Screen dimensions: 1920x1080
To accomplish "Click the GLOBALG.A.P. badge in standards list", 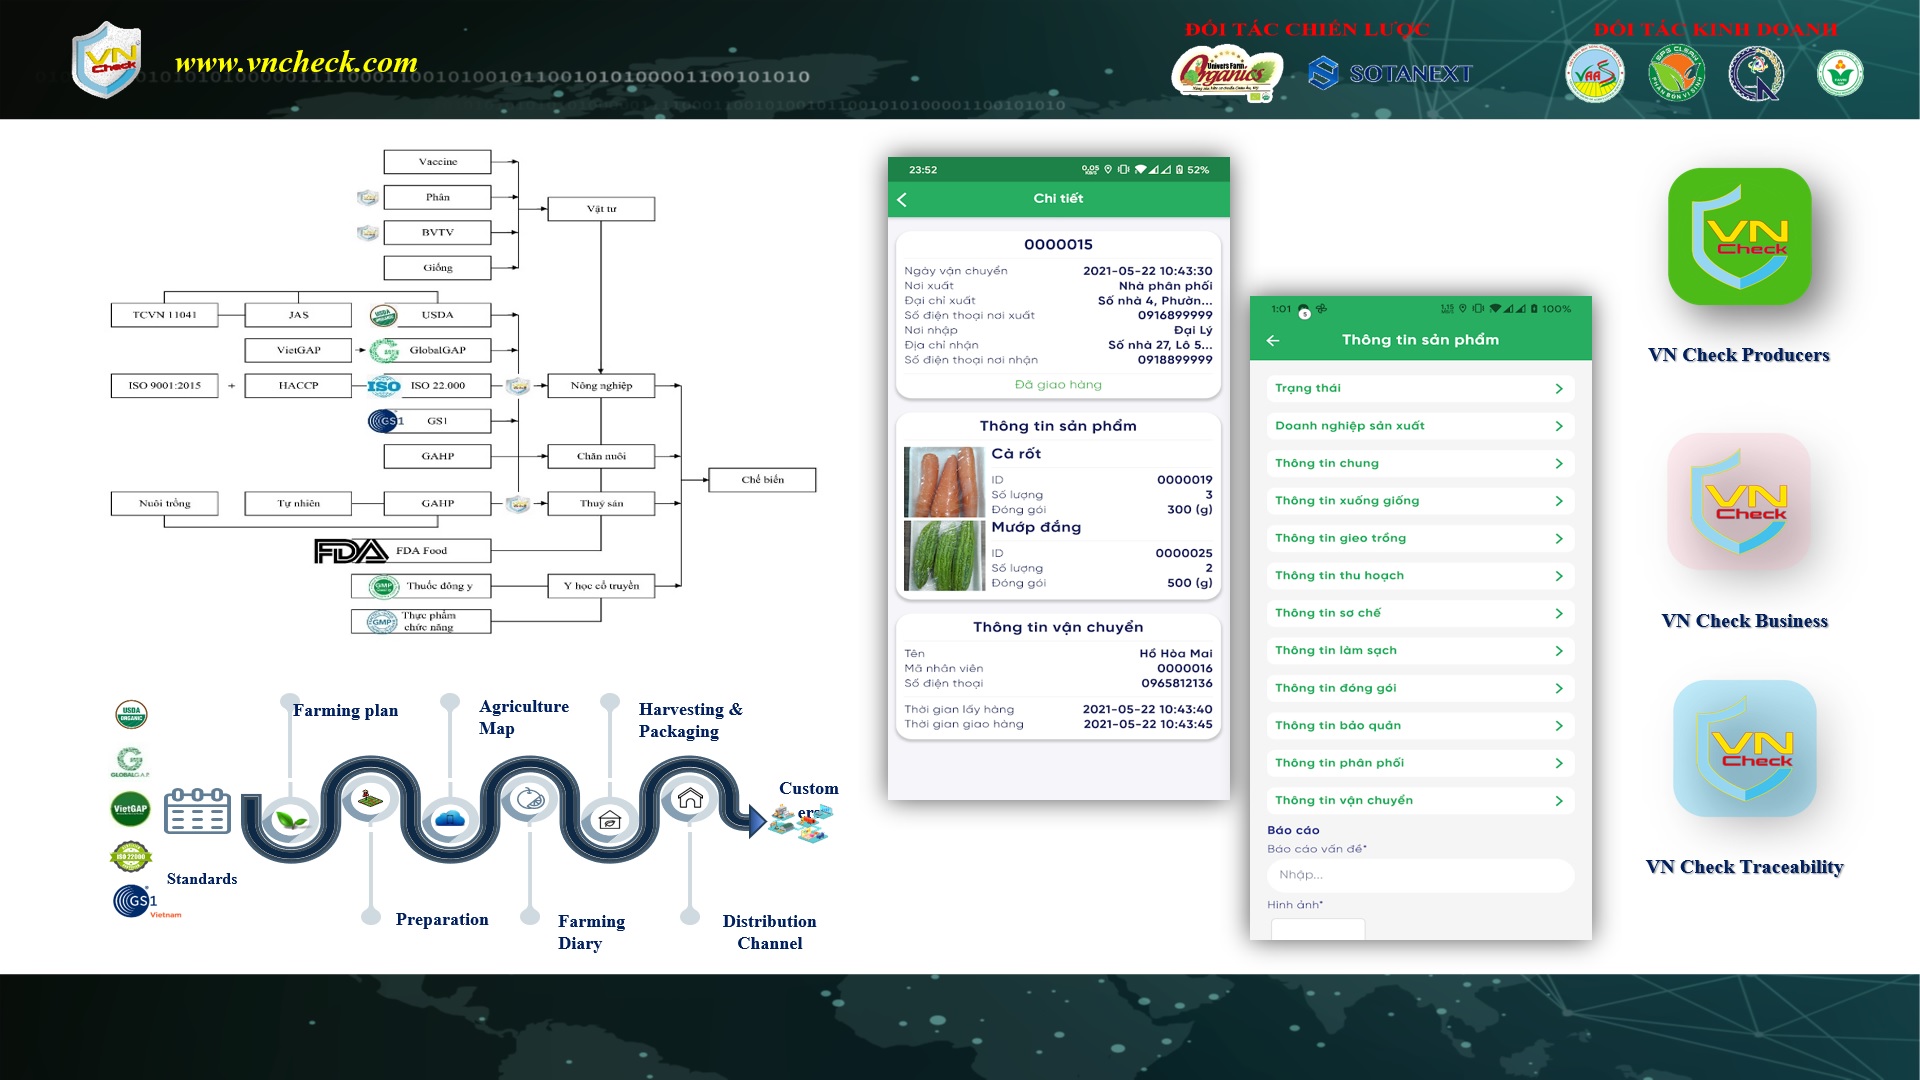I will tap(130, 762).
